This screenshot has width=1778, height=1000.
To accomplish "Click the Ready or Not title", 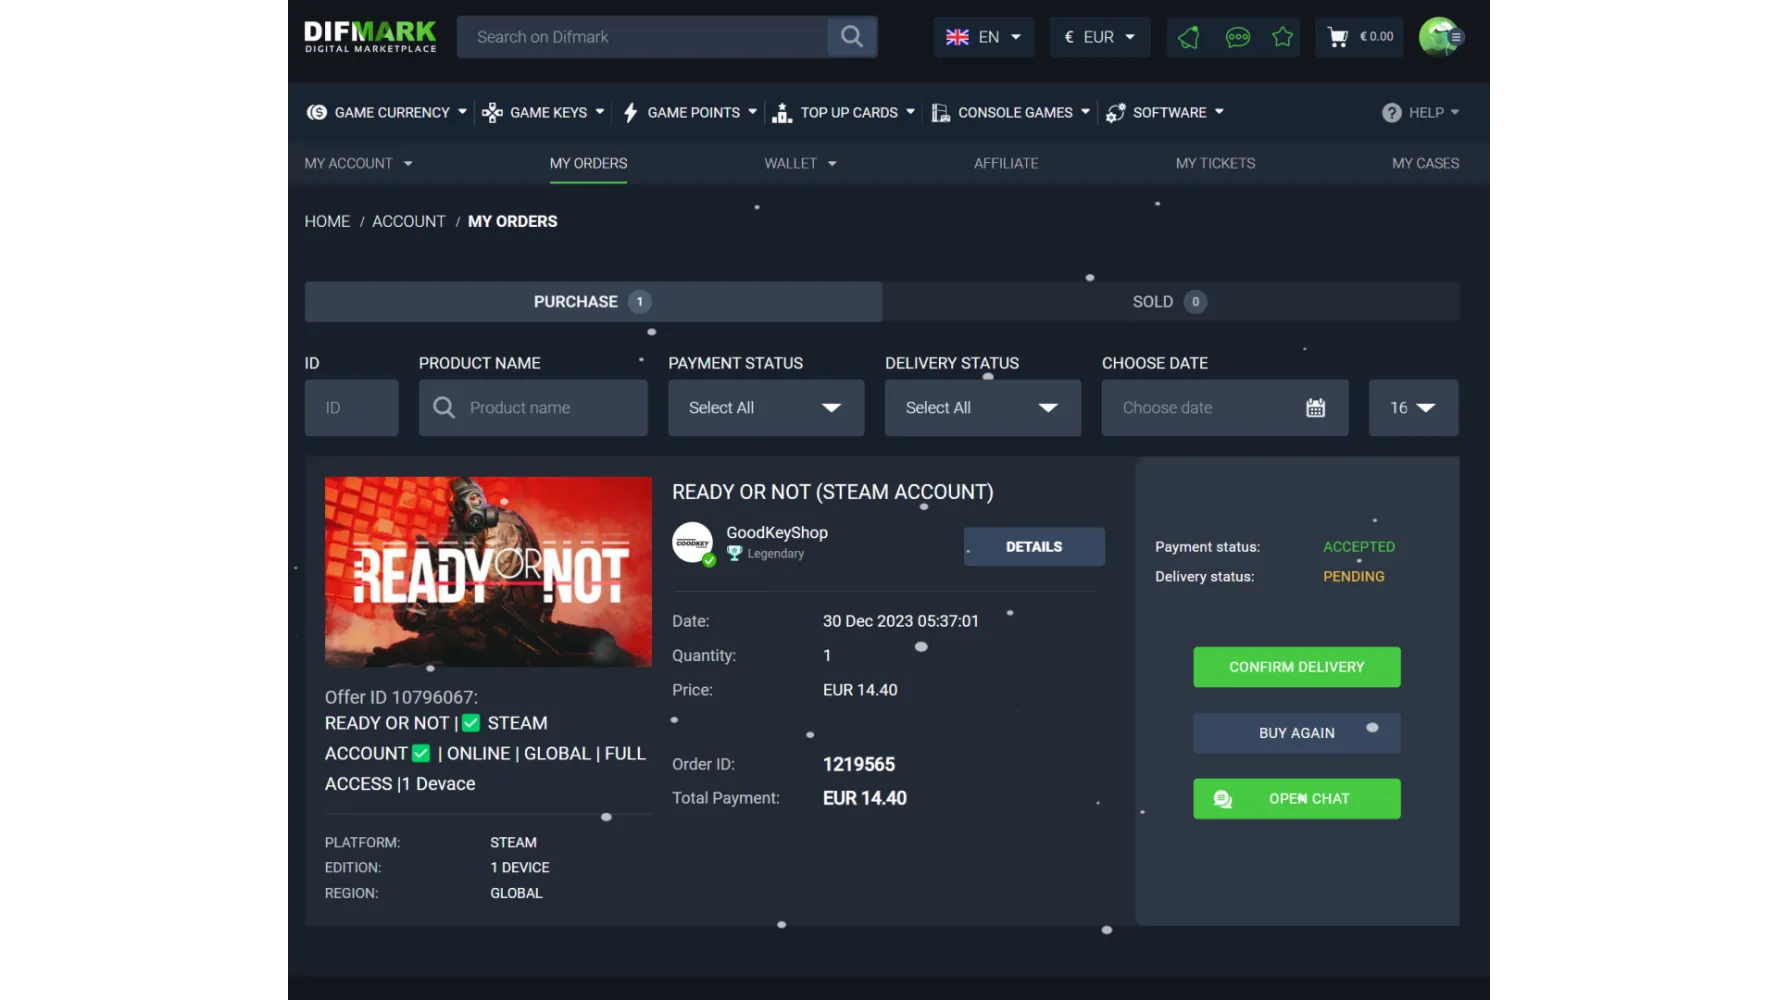I will (x=832, y=492).
